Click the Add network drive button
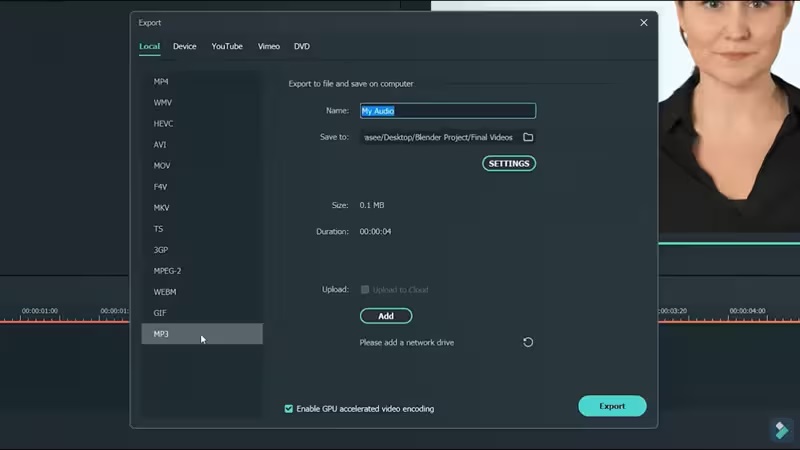The width and height of the screenshot is (800, 450). 386,316
